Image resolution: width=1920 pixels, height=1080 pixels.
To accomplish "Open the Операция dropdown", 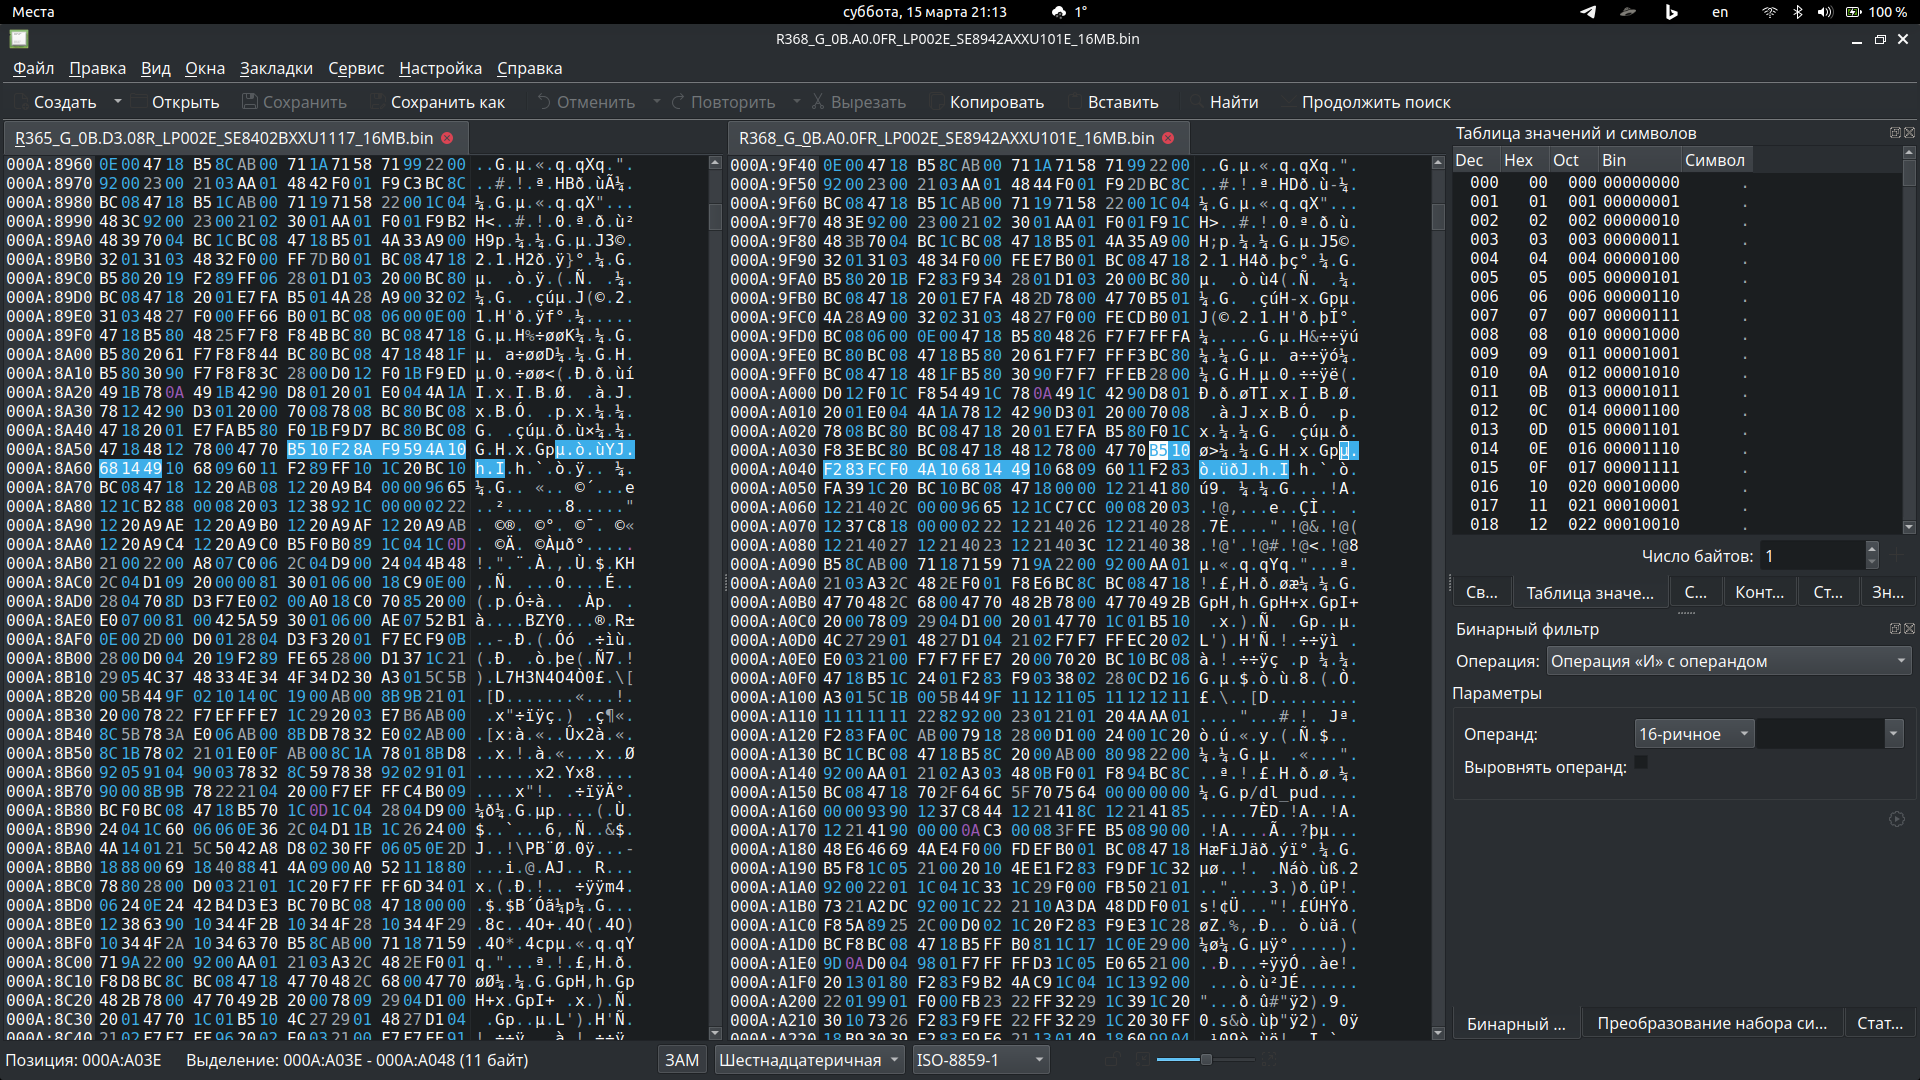I will (x=1728, y=661).
